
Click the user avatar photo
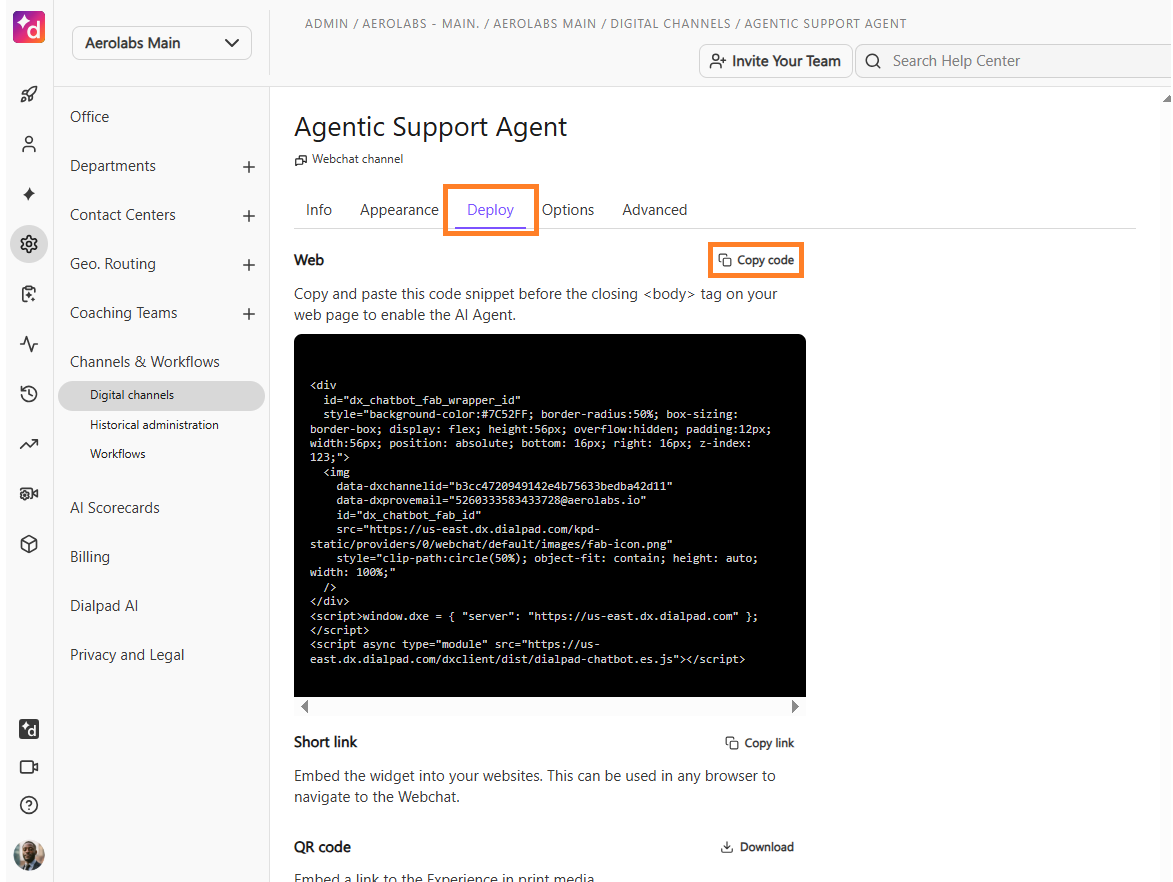pyautogui.click(x=29, y=854)
